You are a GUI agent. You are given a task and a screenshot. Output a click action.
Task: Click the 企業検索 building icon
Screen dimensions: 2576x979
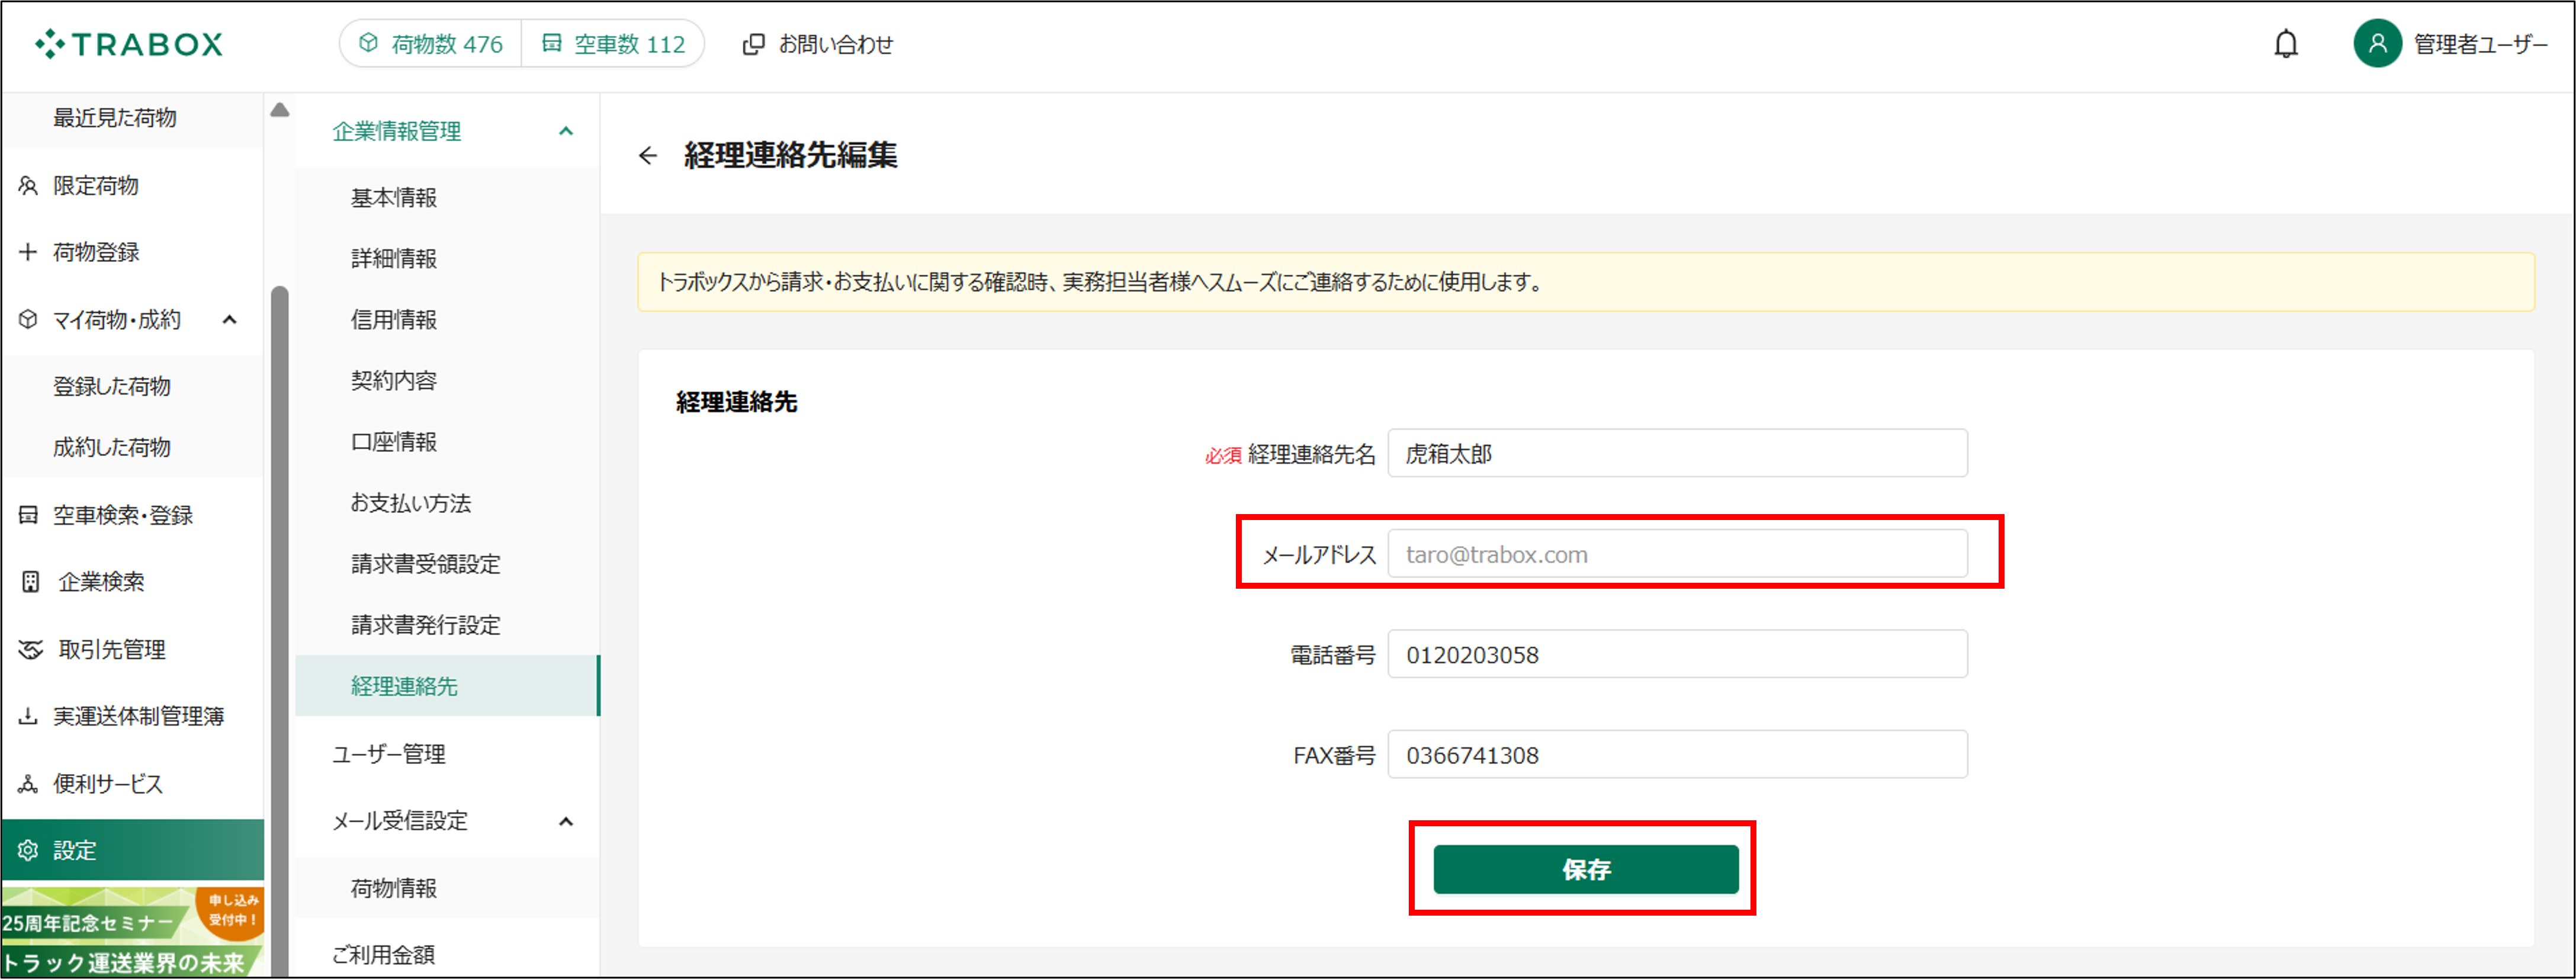click(x=30, y=582)
